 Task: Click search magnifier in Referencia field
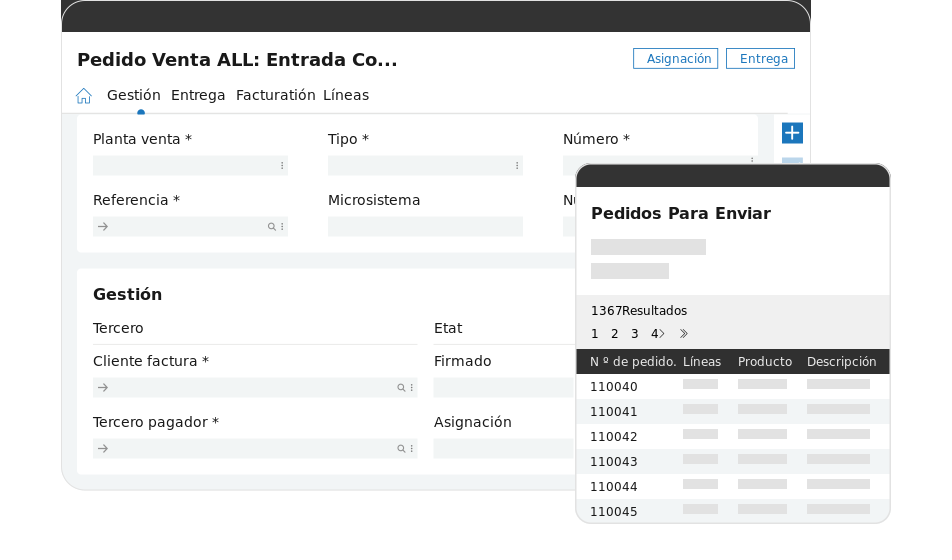point(271,227)
